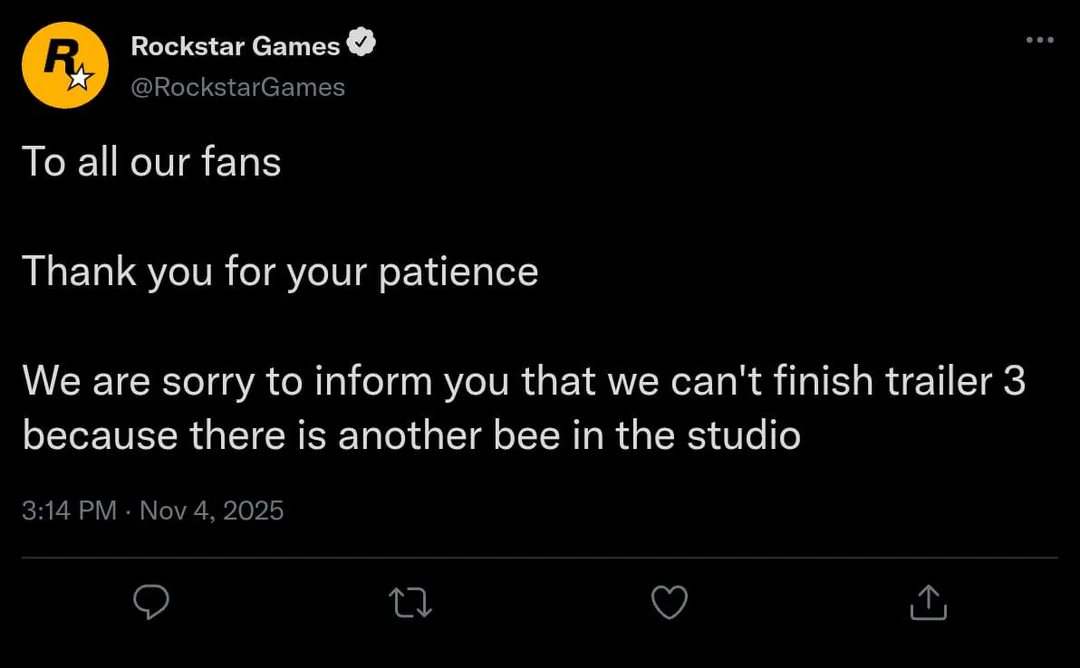Screen dimensions: 1080x668
Task: Open the Rockstar Games profile avatar
Action: [65, 65]
